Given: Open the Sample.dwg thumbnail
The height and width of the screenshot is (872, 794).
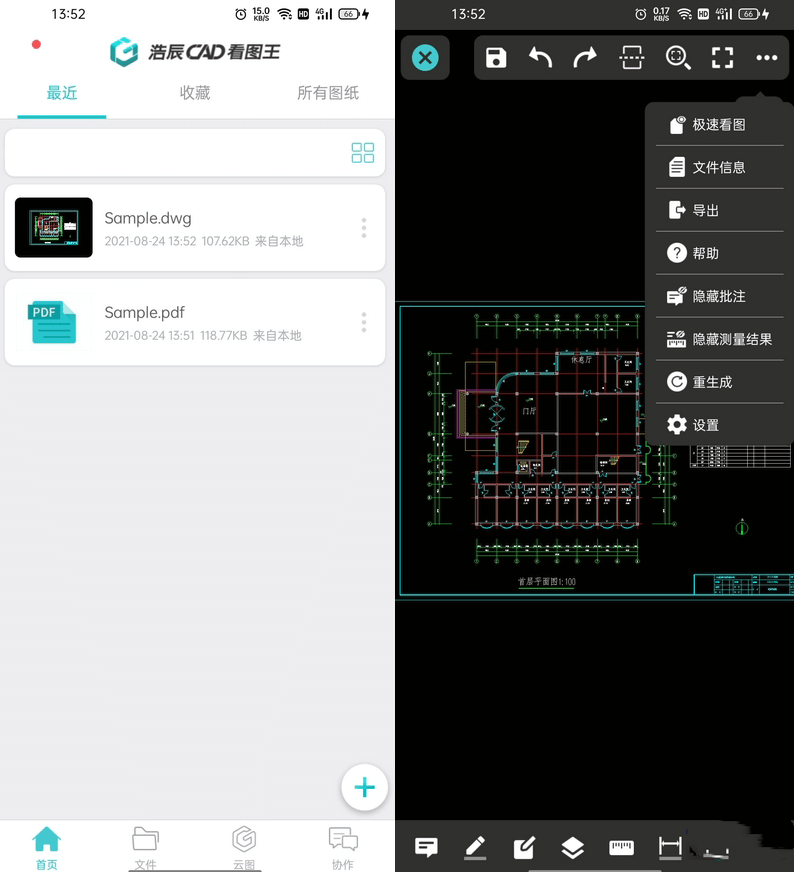Looking at the screenshot, I should coord(54,228).
